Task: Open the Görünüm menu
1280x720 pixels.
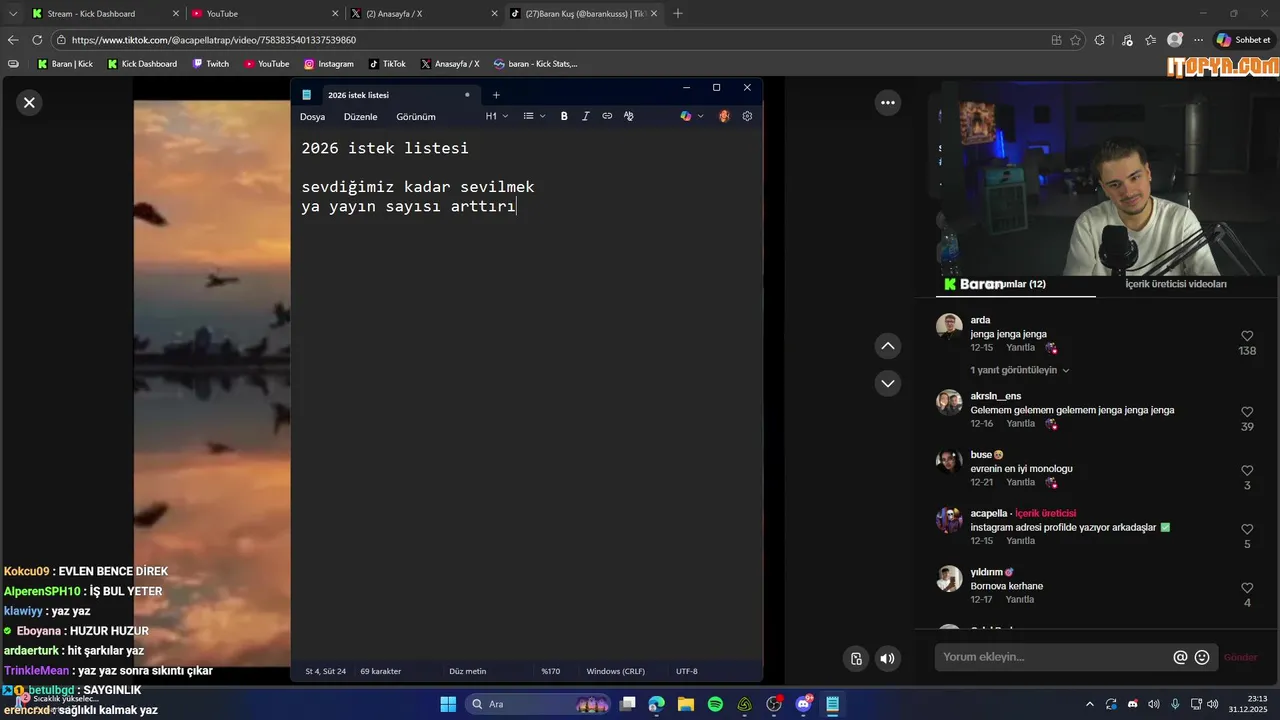Action: (416, 117)
